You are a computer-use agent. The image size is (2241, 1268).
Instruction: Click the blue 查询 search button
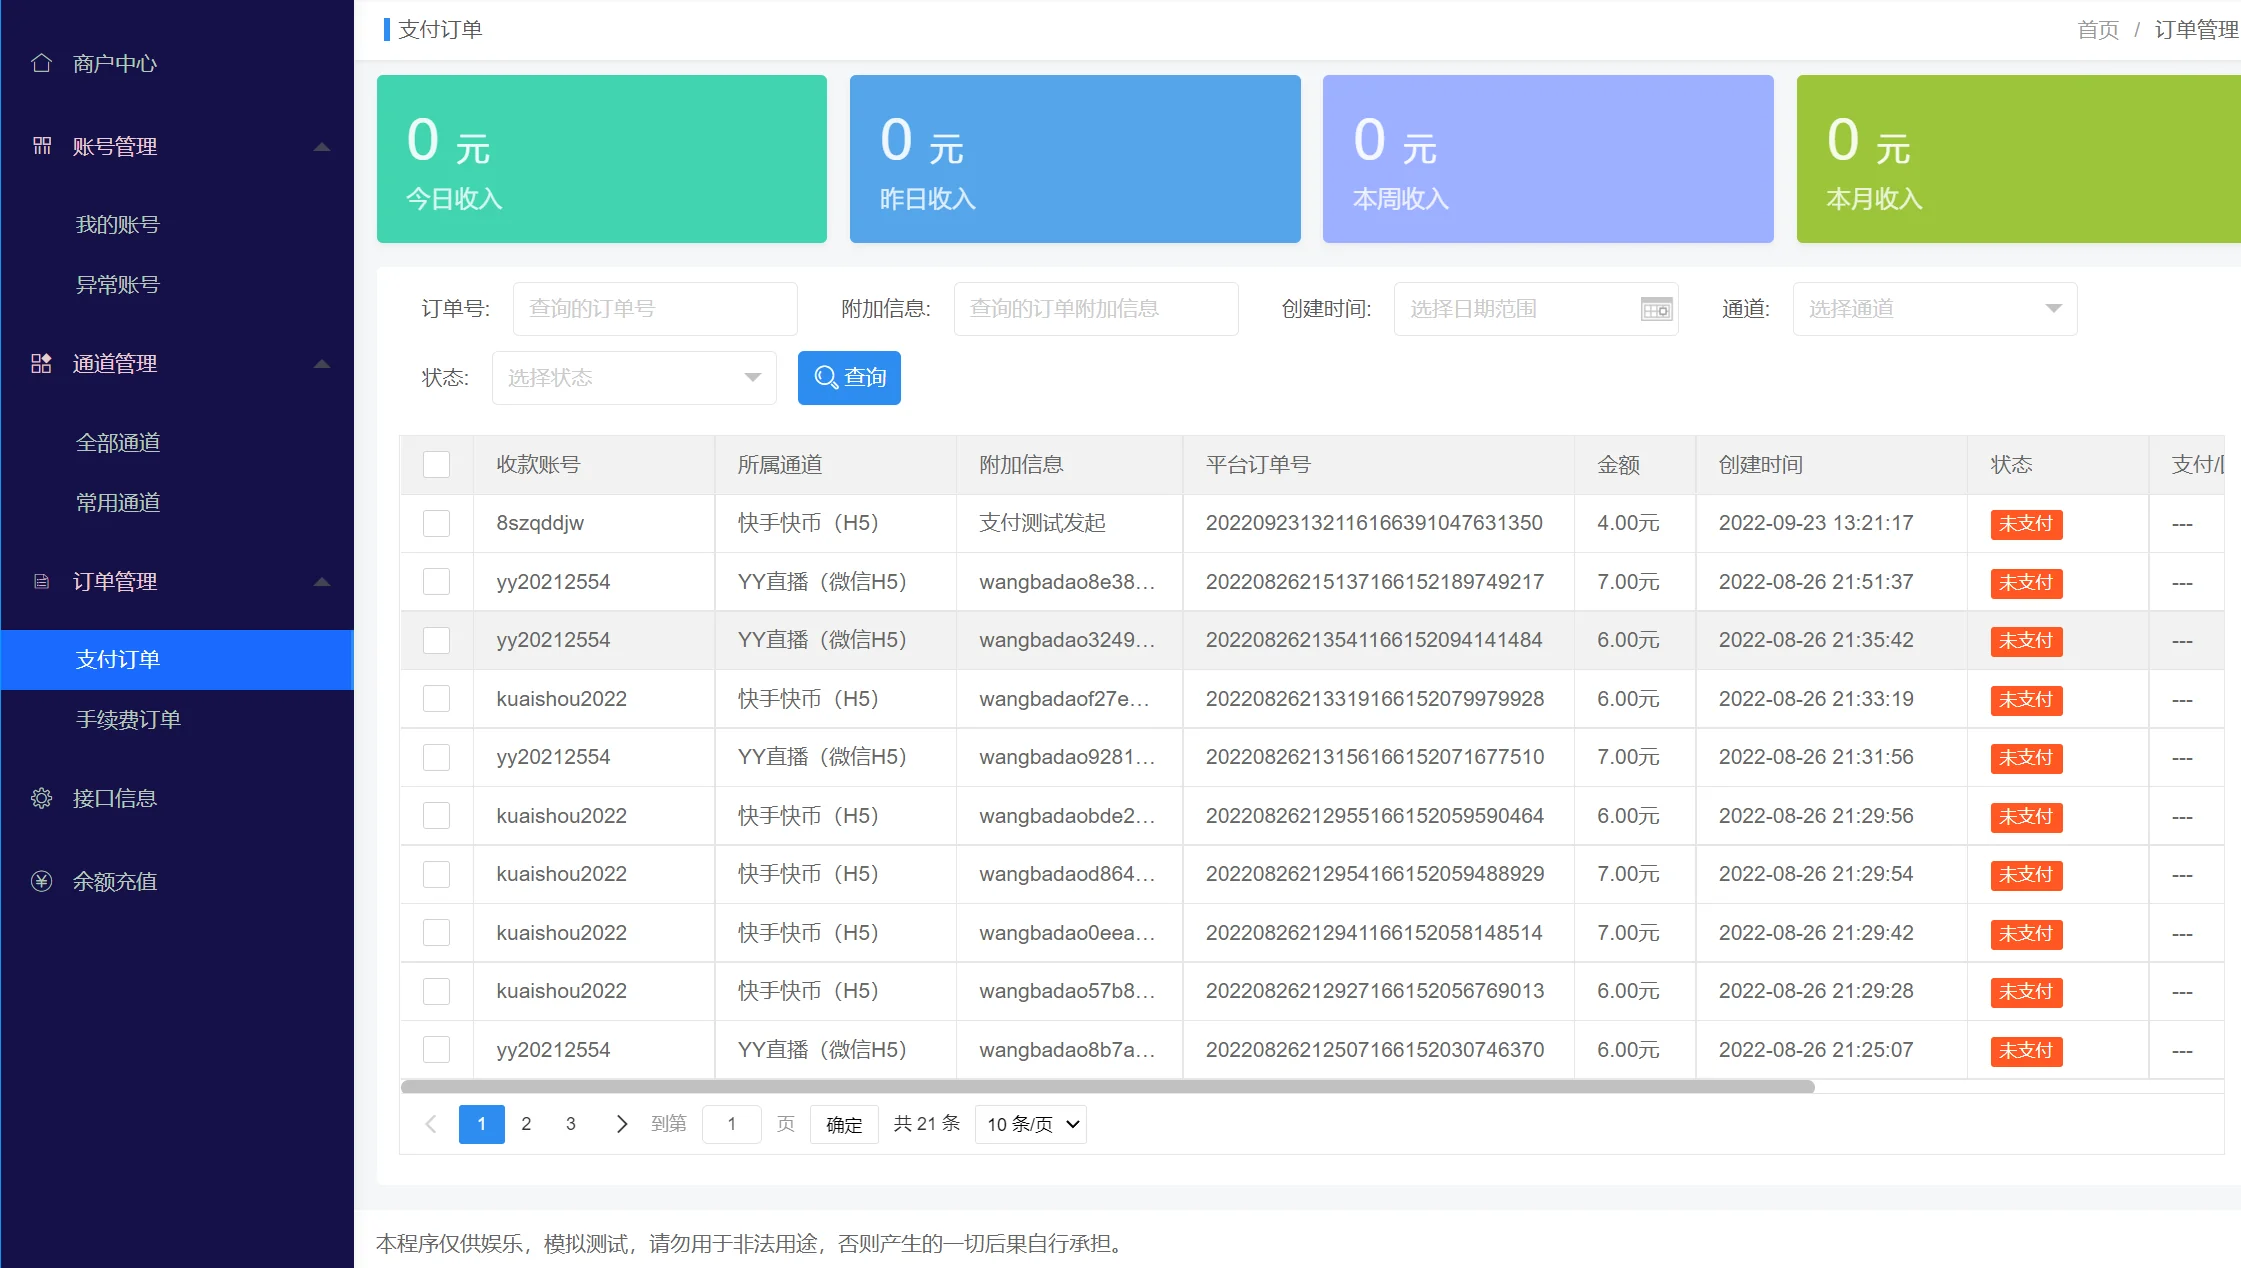tap(849, 378)
